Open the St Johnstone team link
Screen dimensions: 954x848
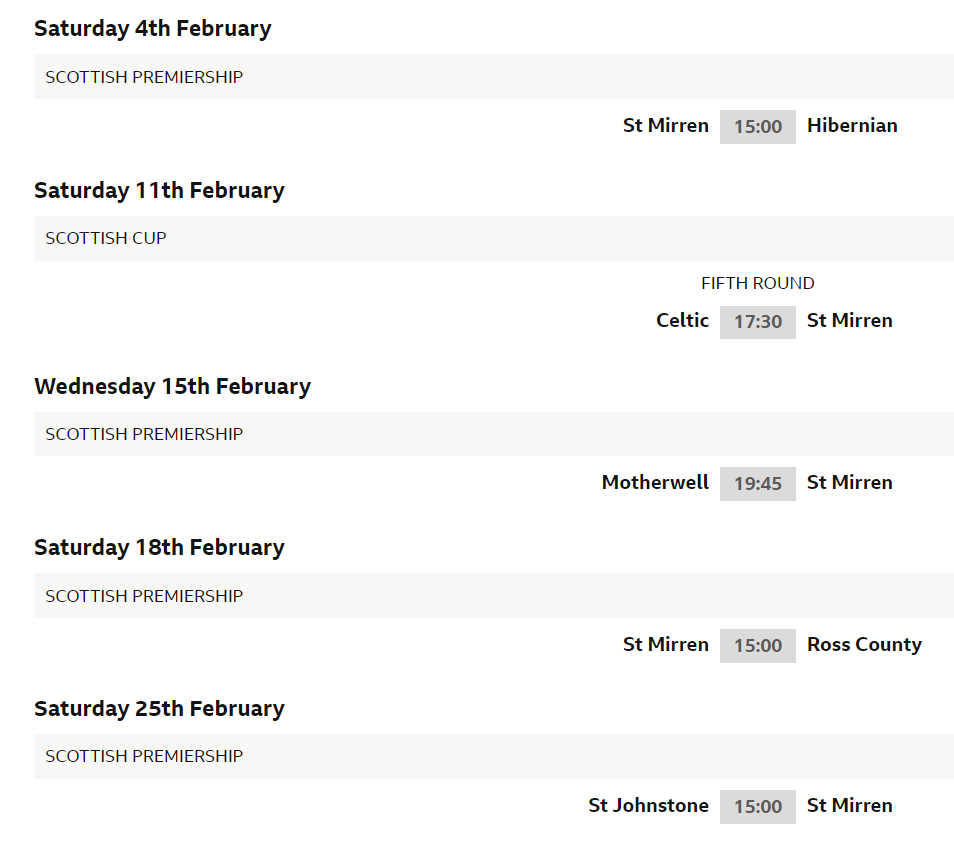[648, 806]
